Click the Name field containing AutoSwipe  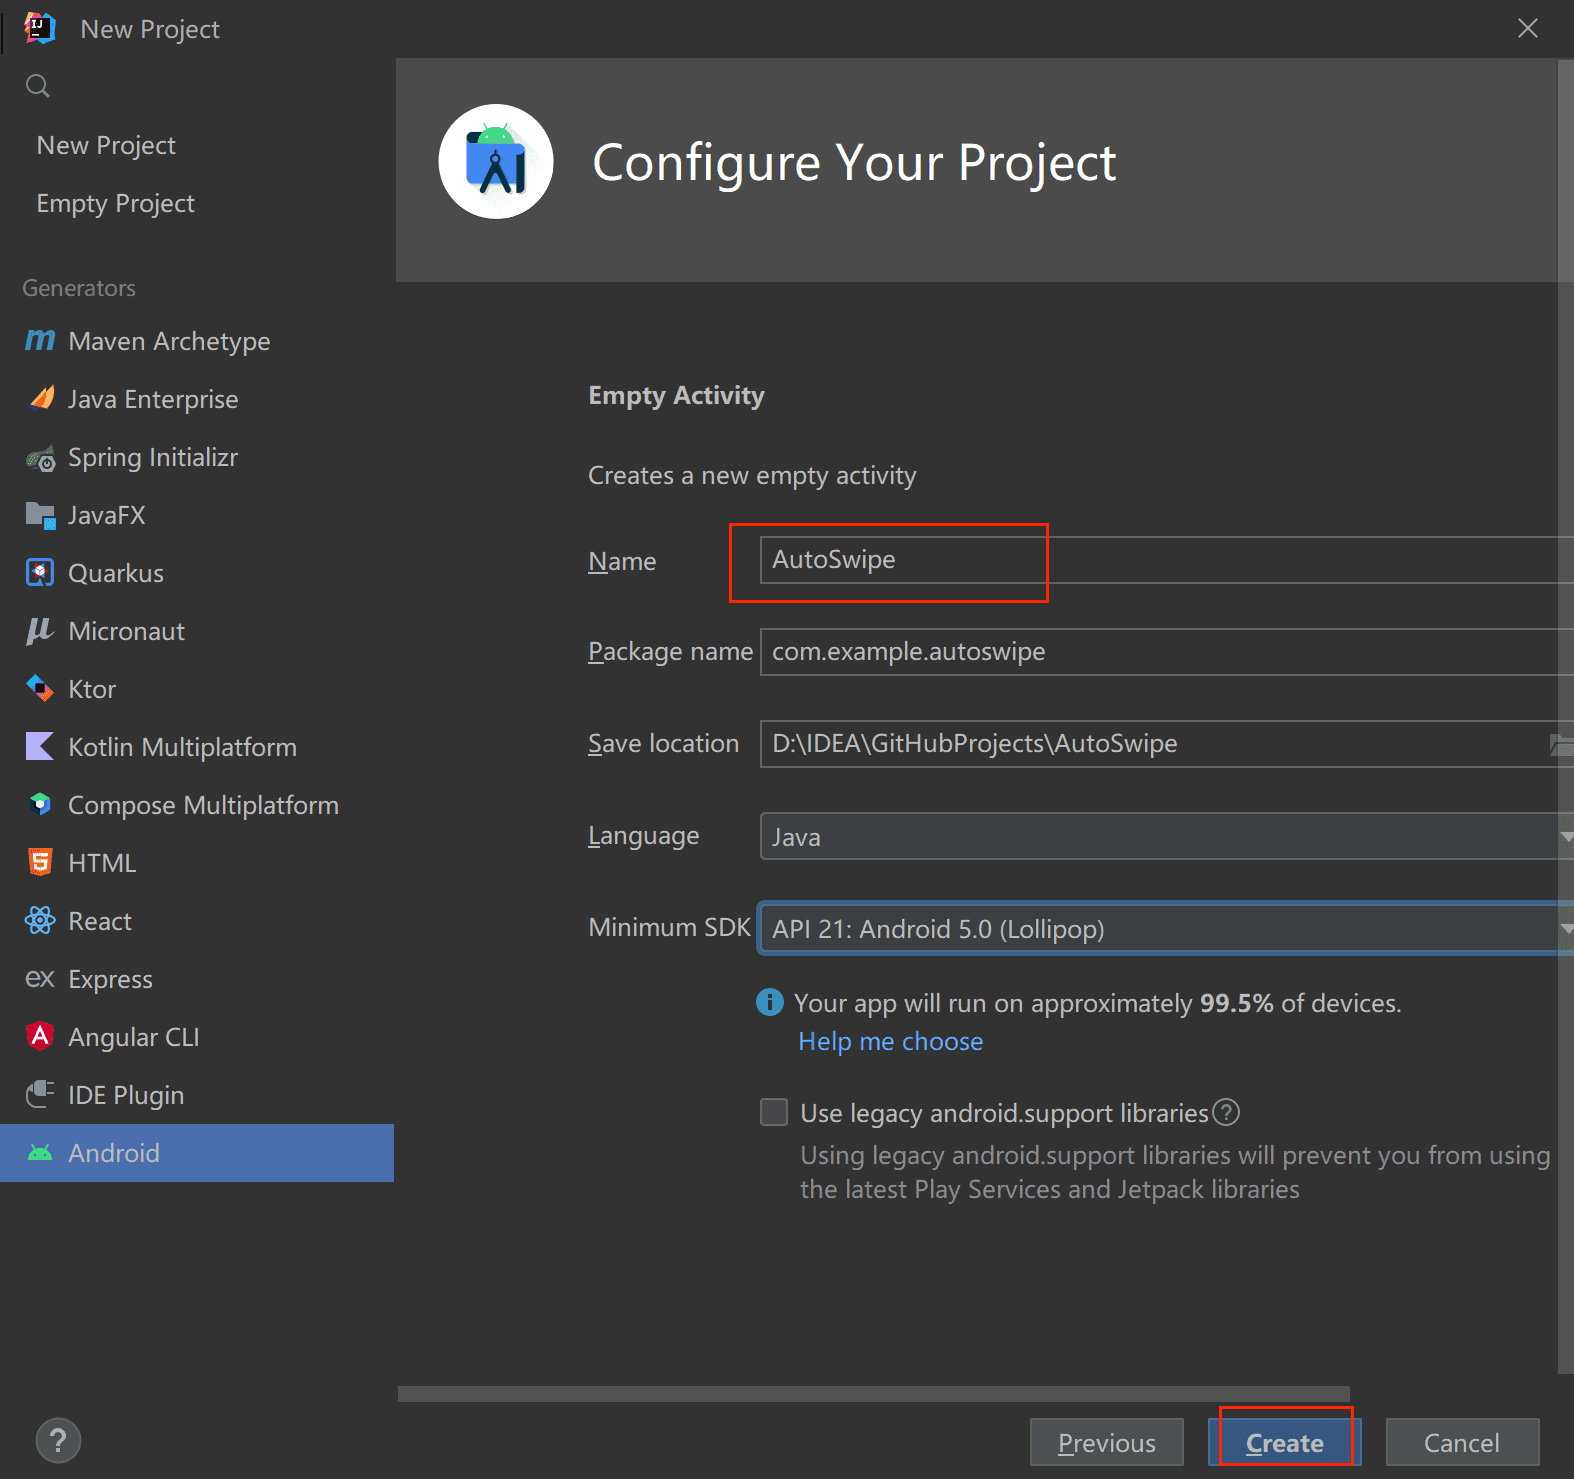1167,559
